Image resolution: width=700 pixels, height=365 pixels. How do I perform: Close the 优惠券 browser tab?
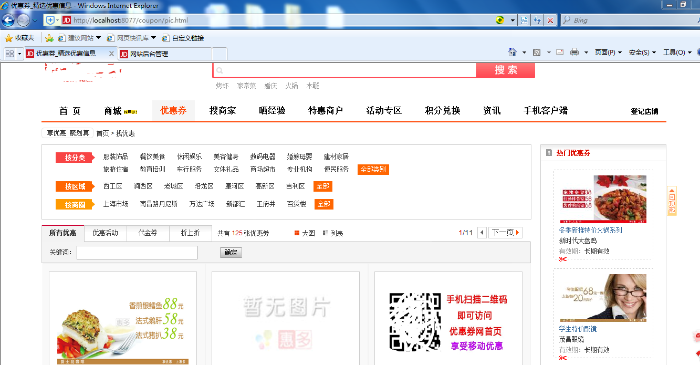pyautogui.click(x=111, y=54)
